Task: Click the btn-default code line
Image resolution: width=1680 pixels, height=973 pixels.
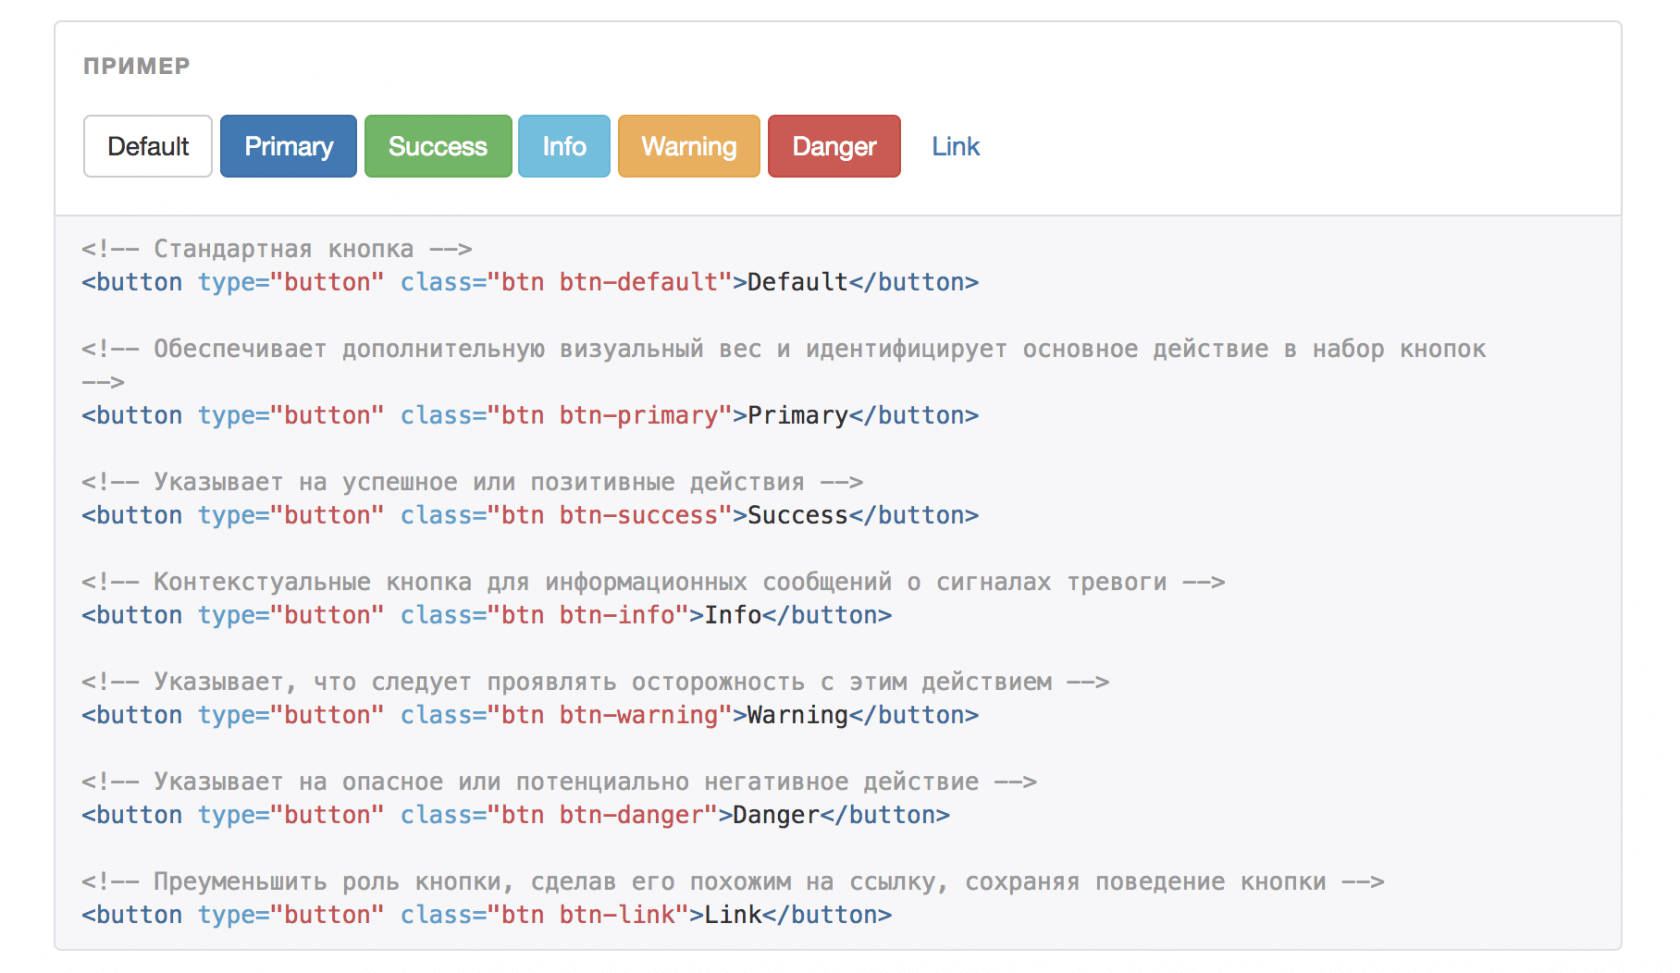Action: point(530,282)
